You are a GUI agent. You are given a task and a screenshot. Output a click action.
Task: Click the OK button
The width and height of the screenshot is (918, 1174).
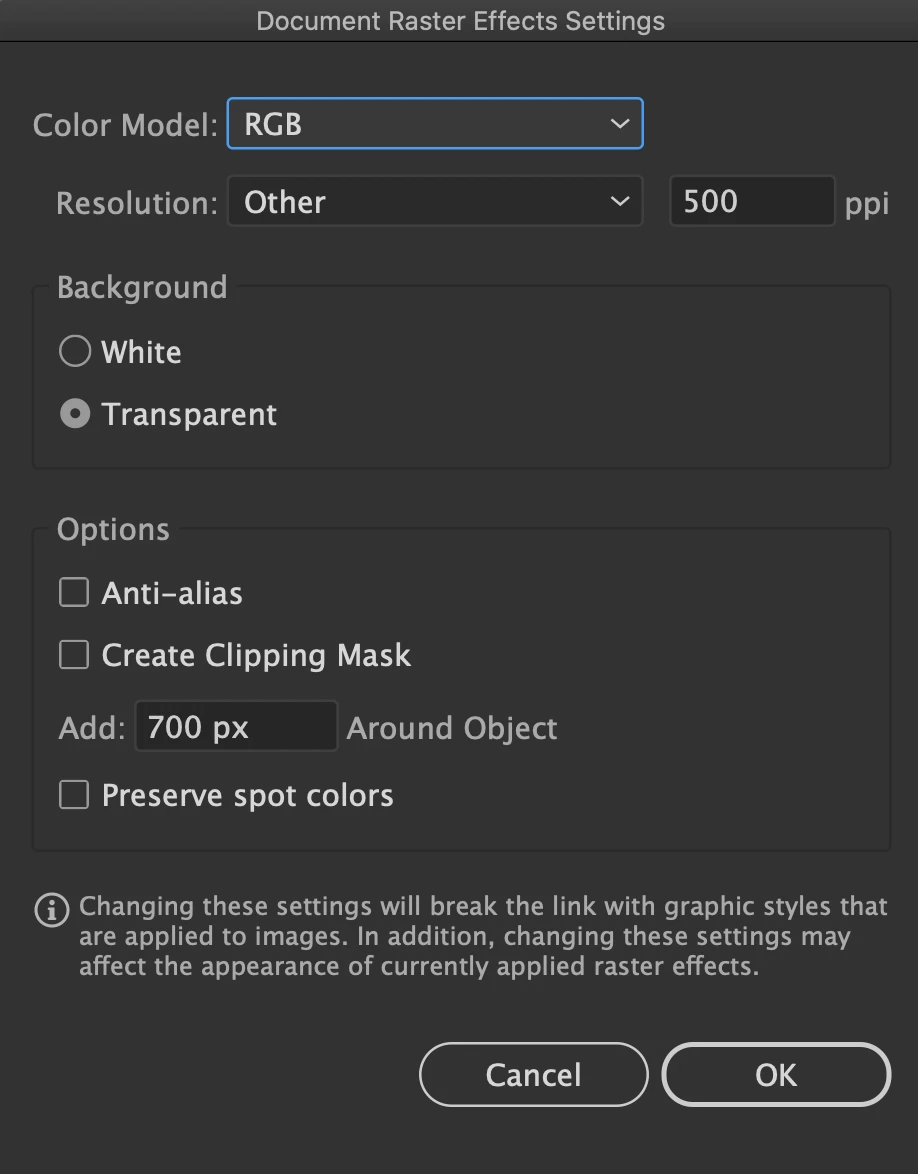pyautogui.click(x=775, y=1075)
